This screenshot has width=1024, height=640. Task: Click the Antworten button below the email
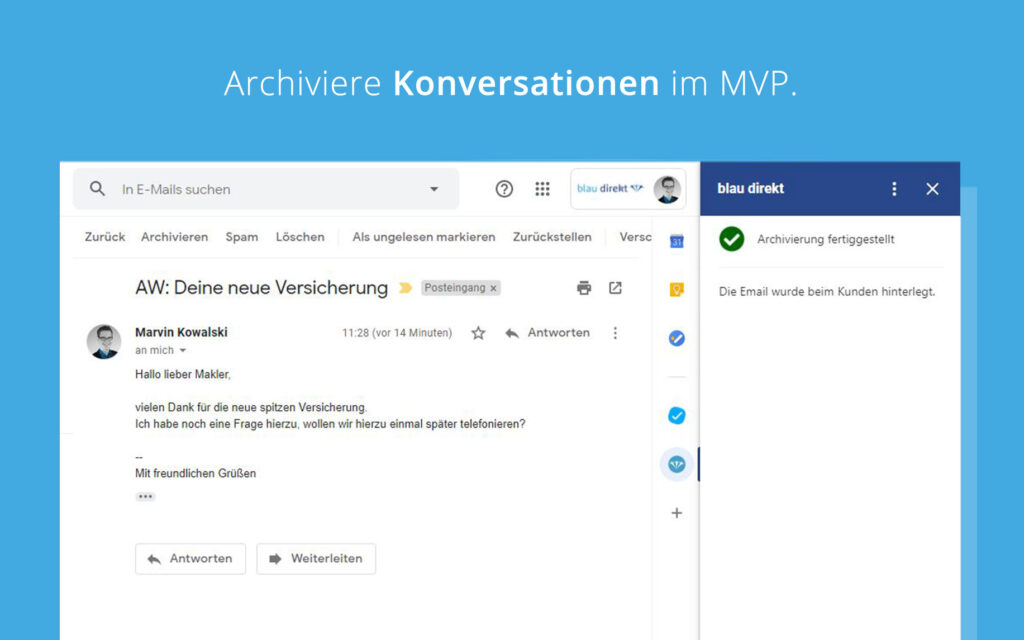click(190, 559)
